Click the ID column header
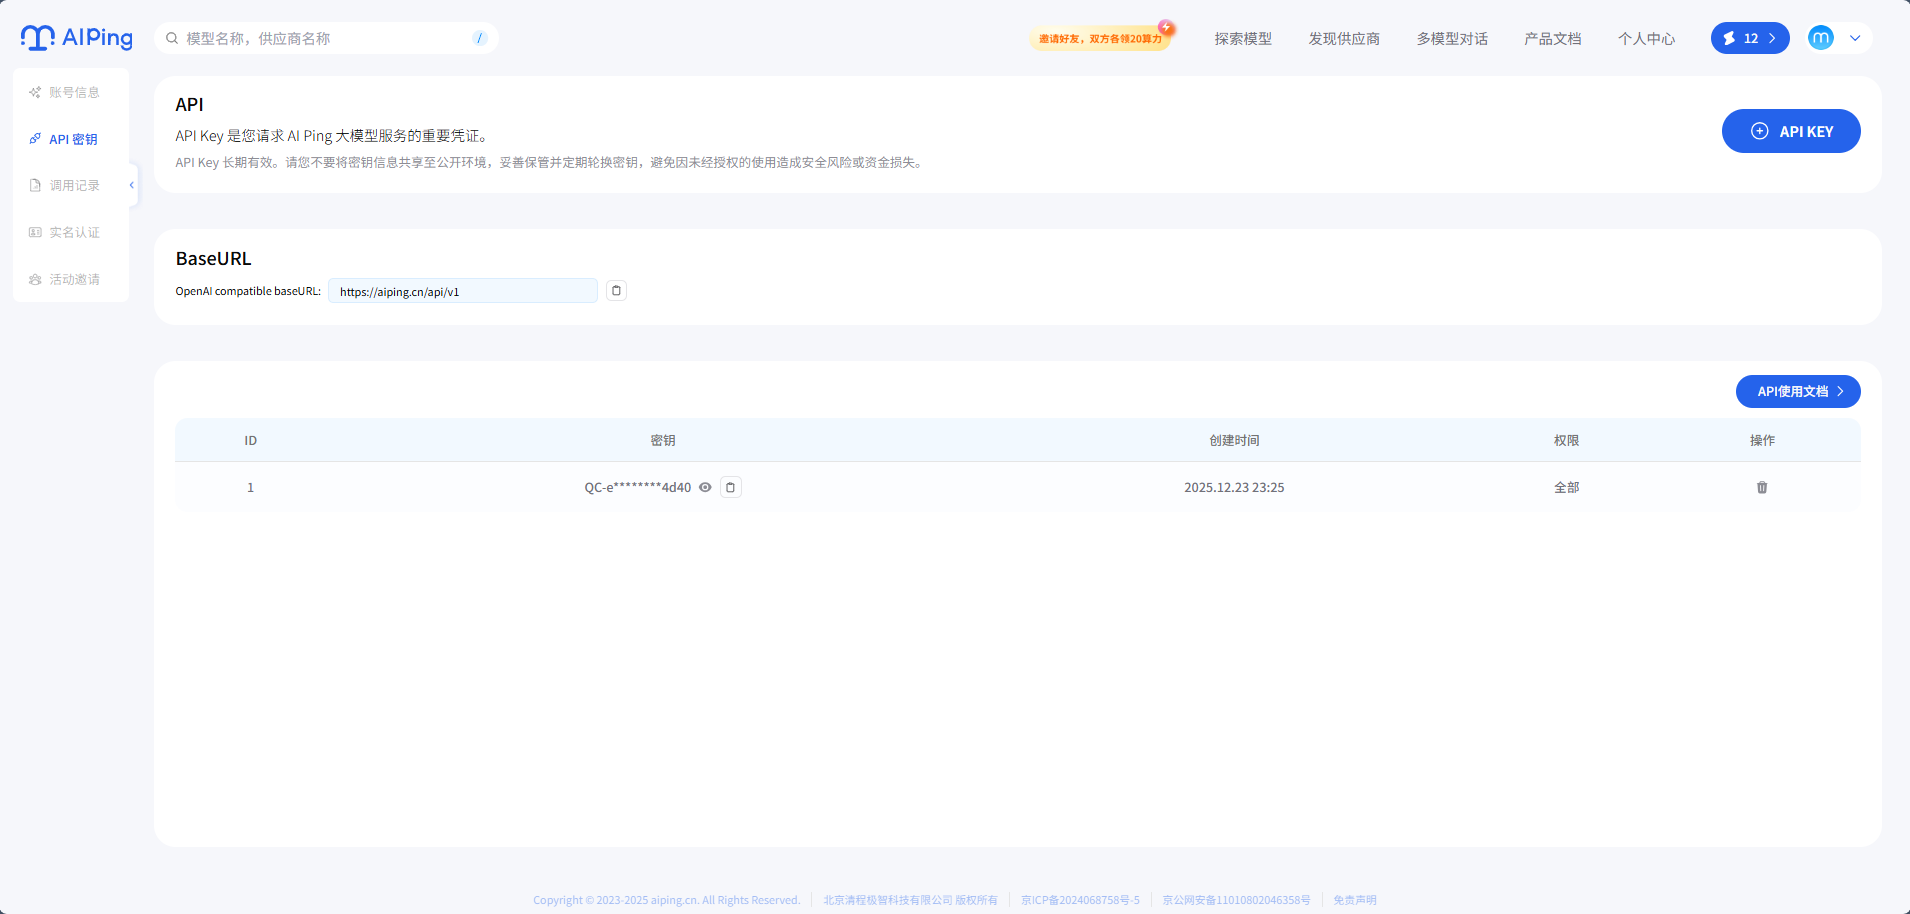The width and height of the screenshot is (1910, 914). (x=251, y=440)
